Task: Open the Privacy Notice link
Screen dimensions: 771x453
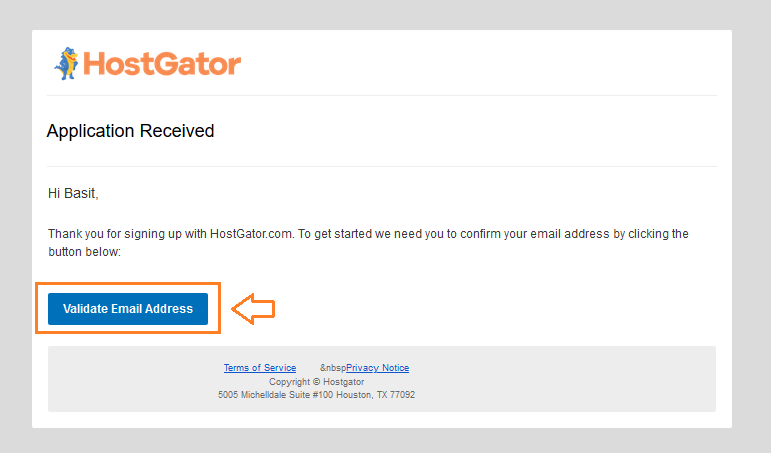Action: (x=378, y=368)
